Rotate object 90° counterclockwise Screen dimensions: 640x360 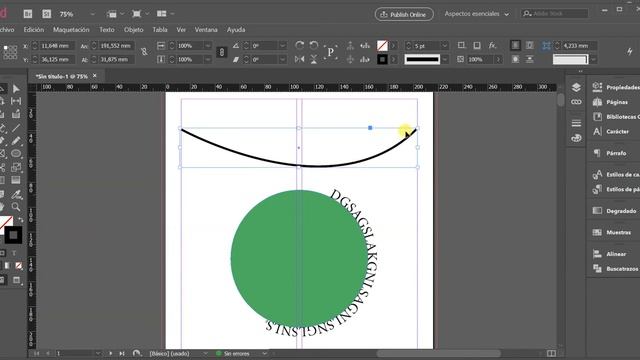click(314, 45)
